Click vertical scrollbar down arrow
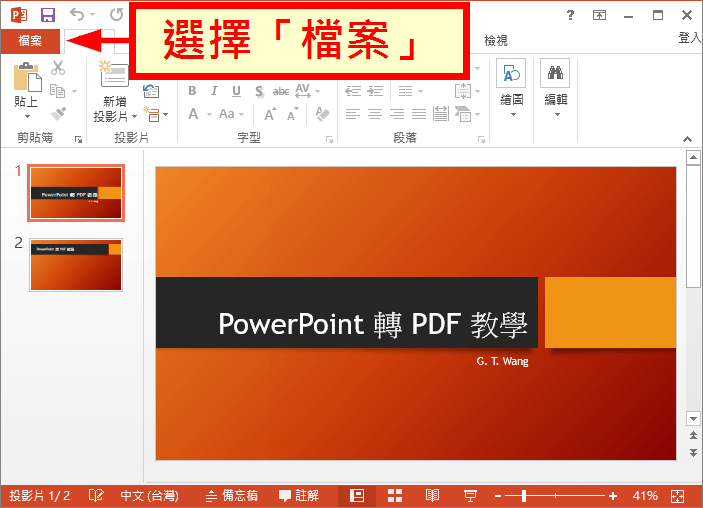Viewport: 703px width, 508px height. coord(693,419)
